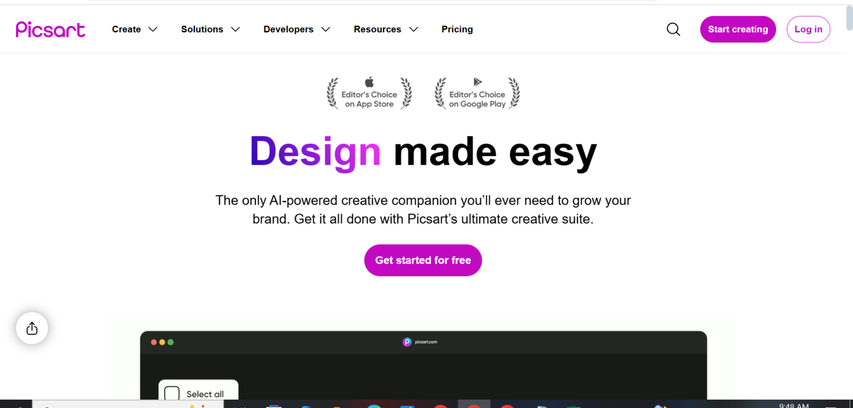Click the floating share icon button
The height and width of the screenshot is (408, 853).
coord(32,329)
